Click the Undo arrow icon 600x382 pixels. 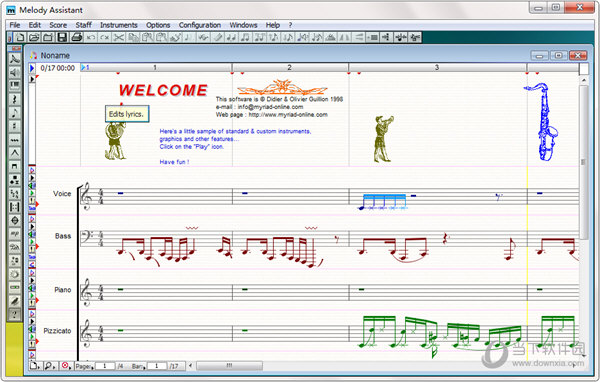coord(91,37)
